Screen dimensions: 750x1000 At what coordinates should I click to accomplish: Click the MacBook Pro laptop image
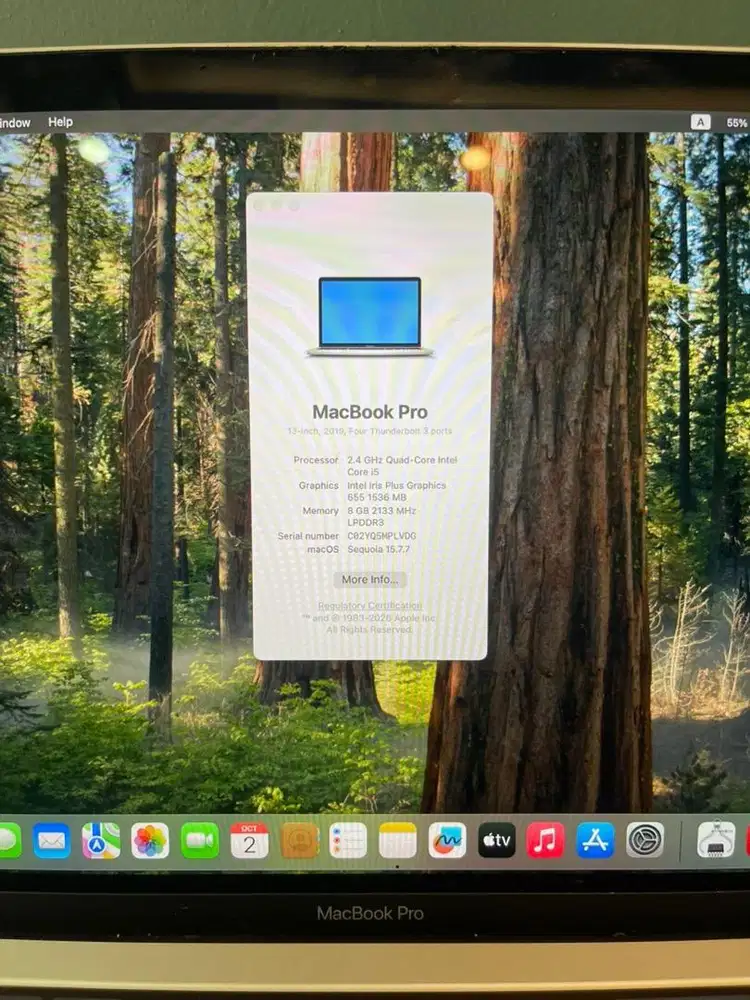(x=370, y=316)
